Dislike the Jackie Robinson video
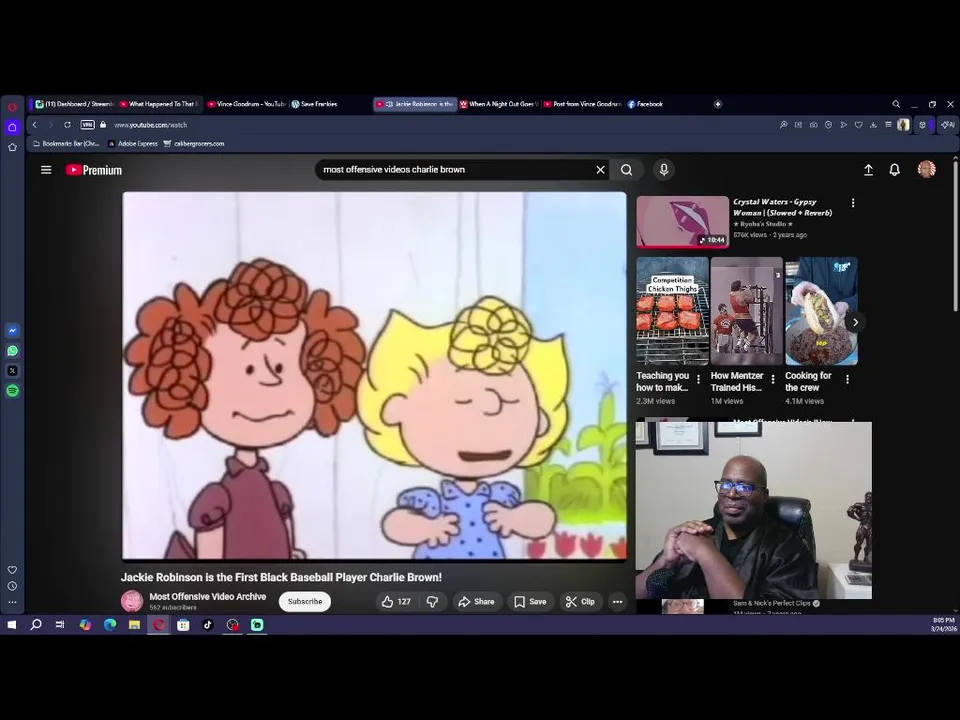The height and width of the screenshot is (720, 960). point(432,602)
